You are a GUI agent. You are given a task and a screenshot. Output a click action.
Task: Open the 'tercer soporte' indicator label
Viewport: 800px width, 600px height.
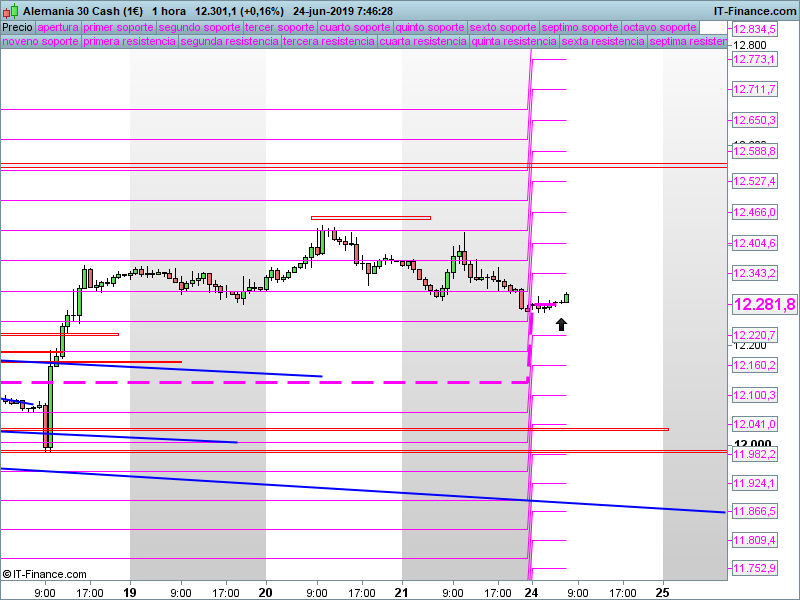click(x=279, y=27)
